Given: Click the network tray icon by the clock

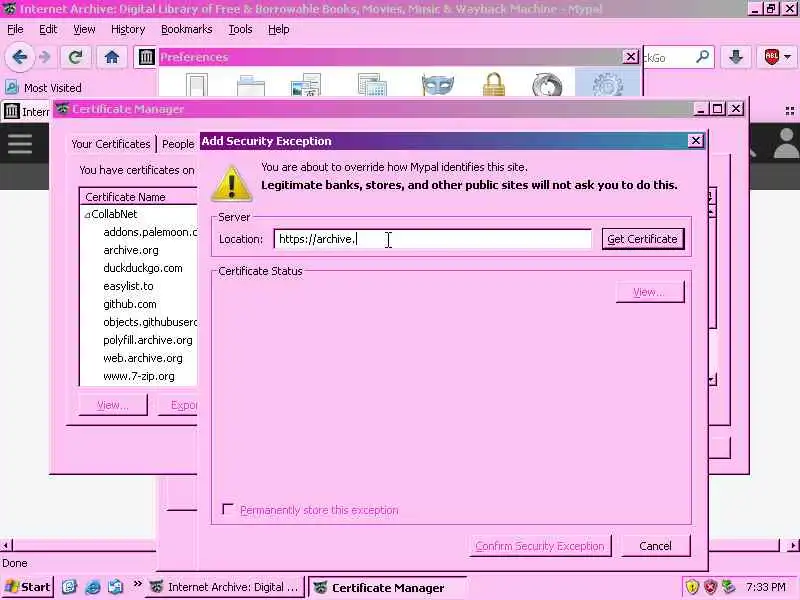Looking at the screenshot, I should 729,587.
